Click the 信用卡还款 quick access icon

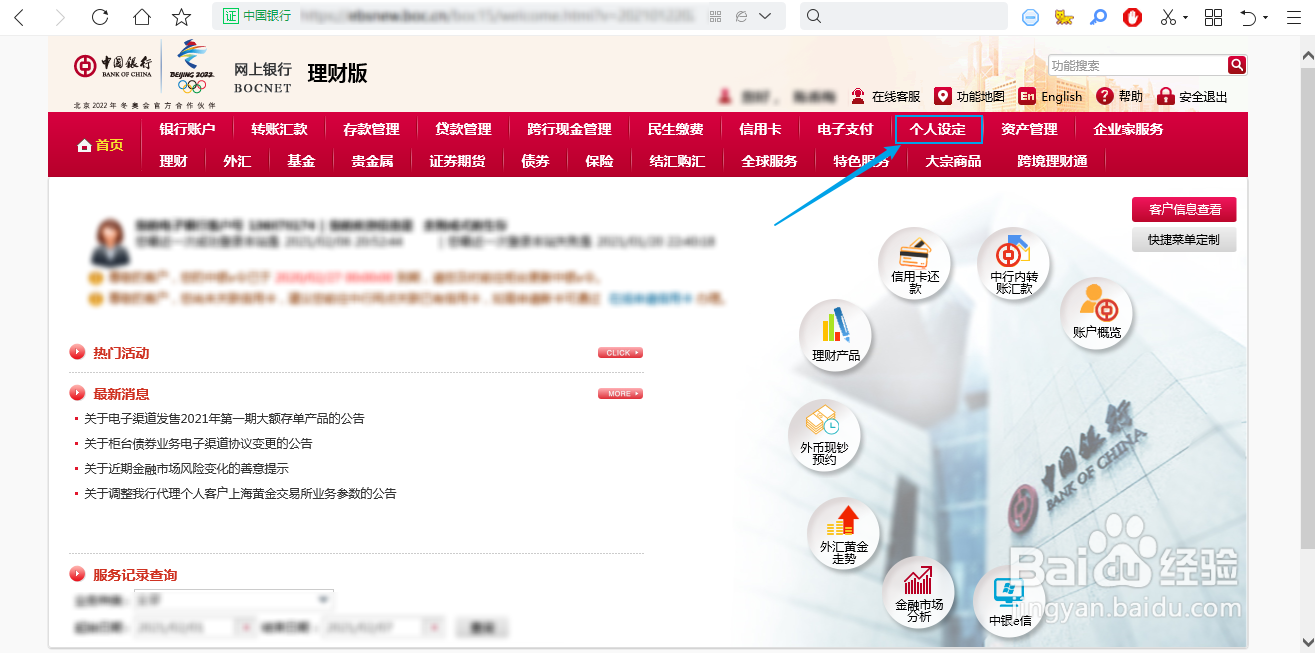[x=915, y=264]
